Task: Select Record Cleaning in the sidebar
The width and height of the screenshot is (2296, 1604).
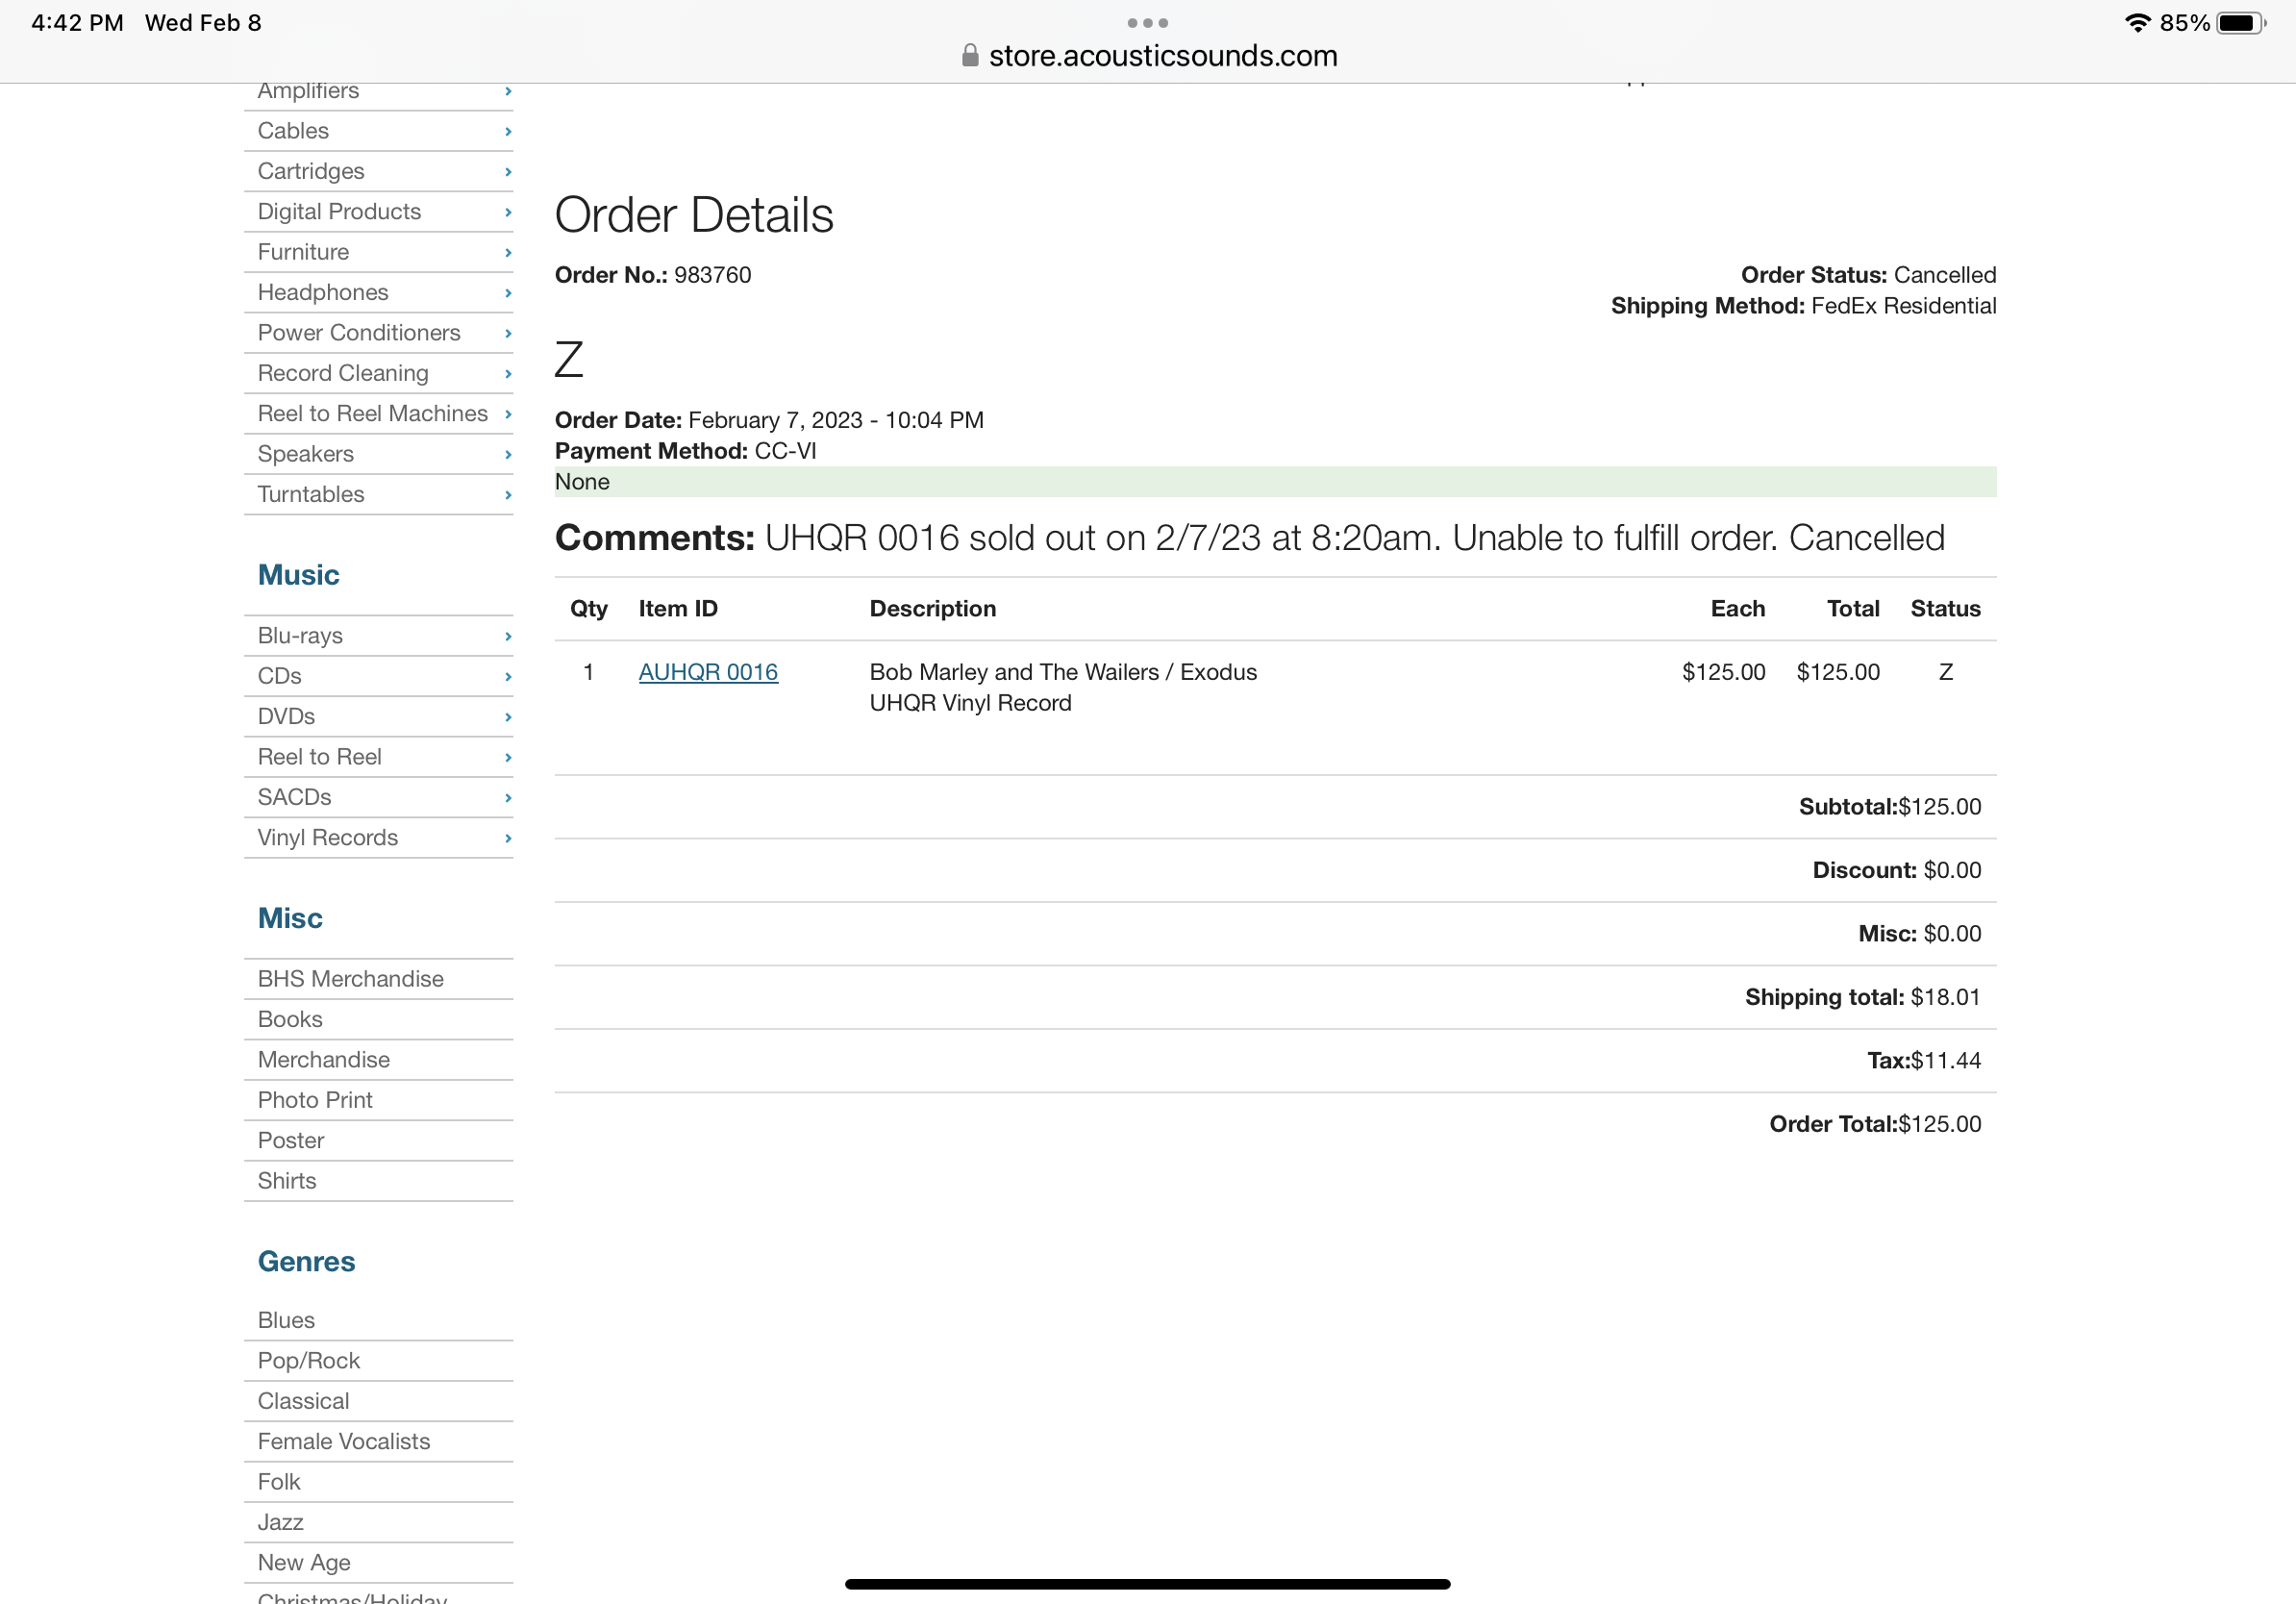Action: pos(343,373)
